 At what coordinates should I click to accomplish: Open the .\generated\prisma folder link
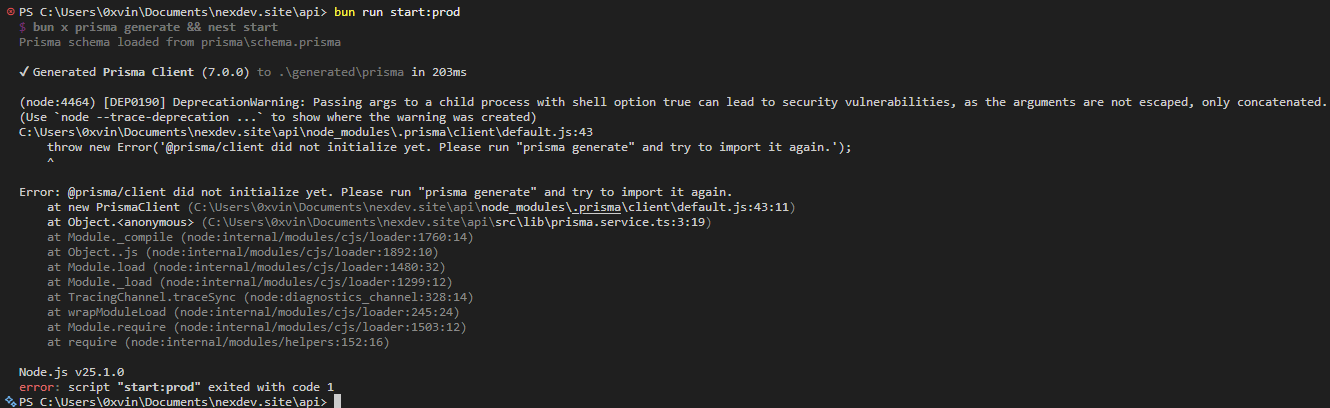click(329, 73)
